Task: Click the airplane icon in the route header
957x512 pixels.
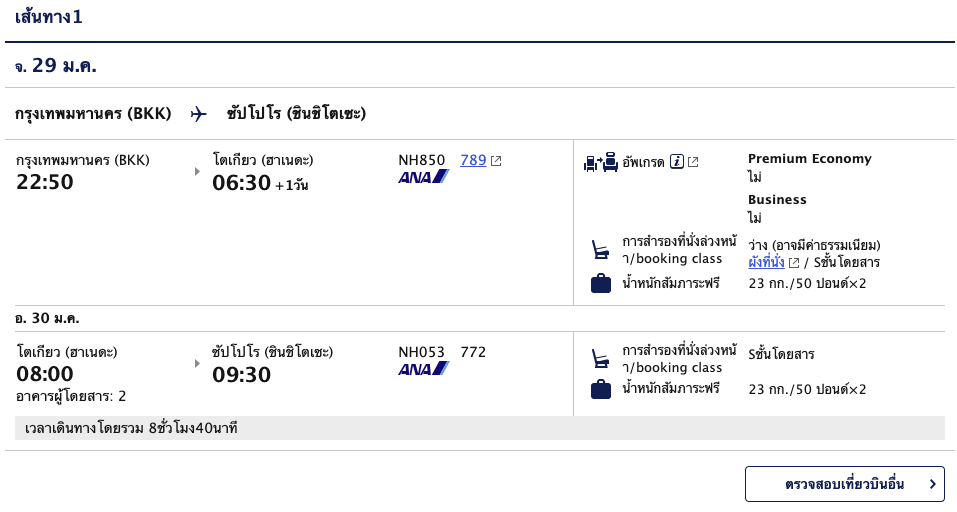Action: coord(198,114)
